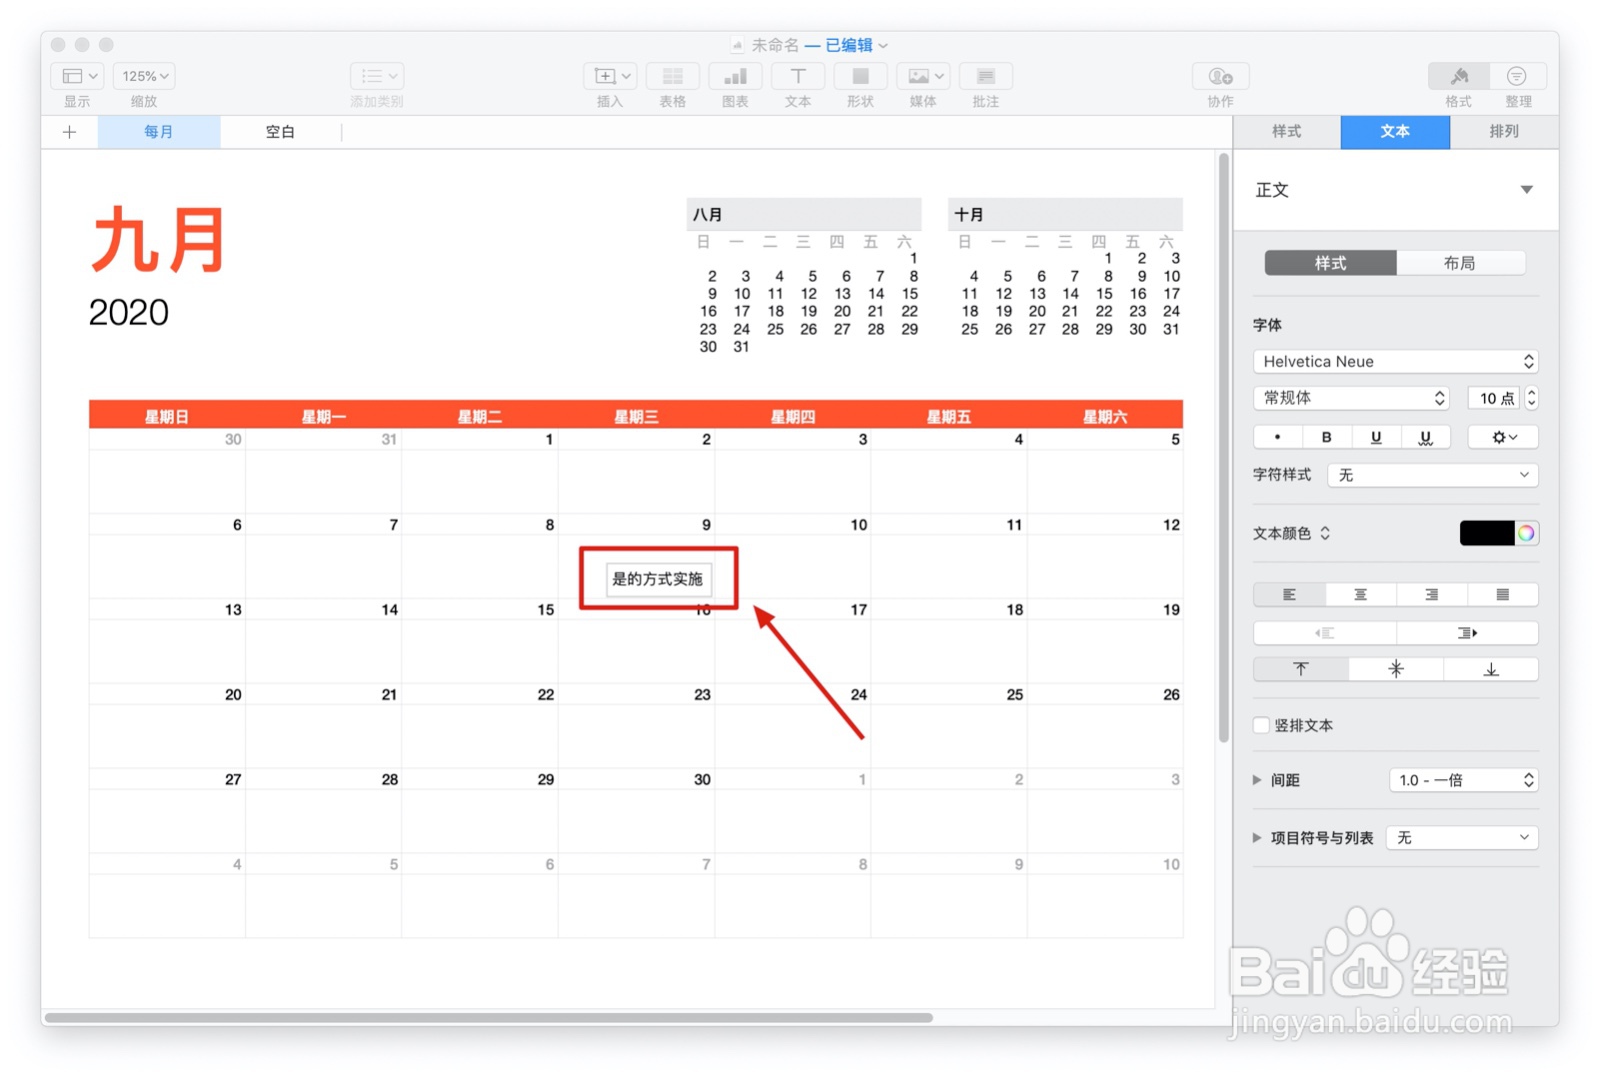Start collaboration via the 协作 icon
The width and height of the screenshot is (1600, 1077).
1219,76
